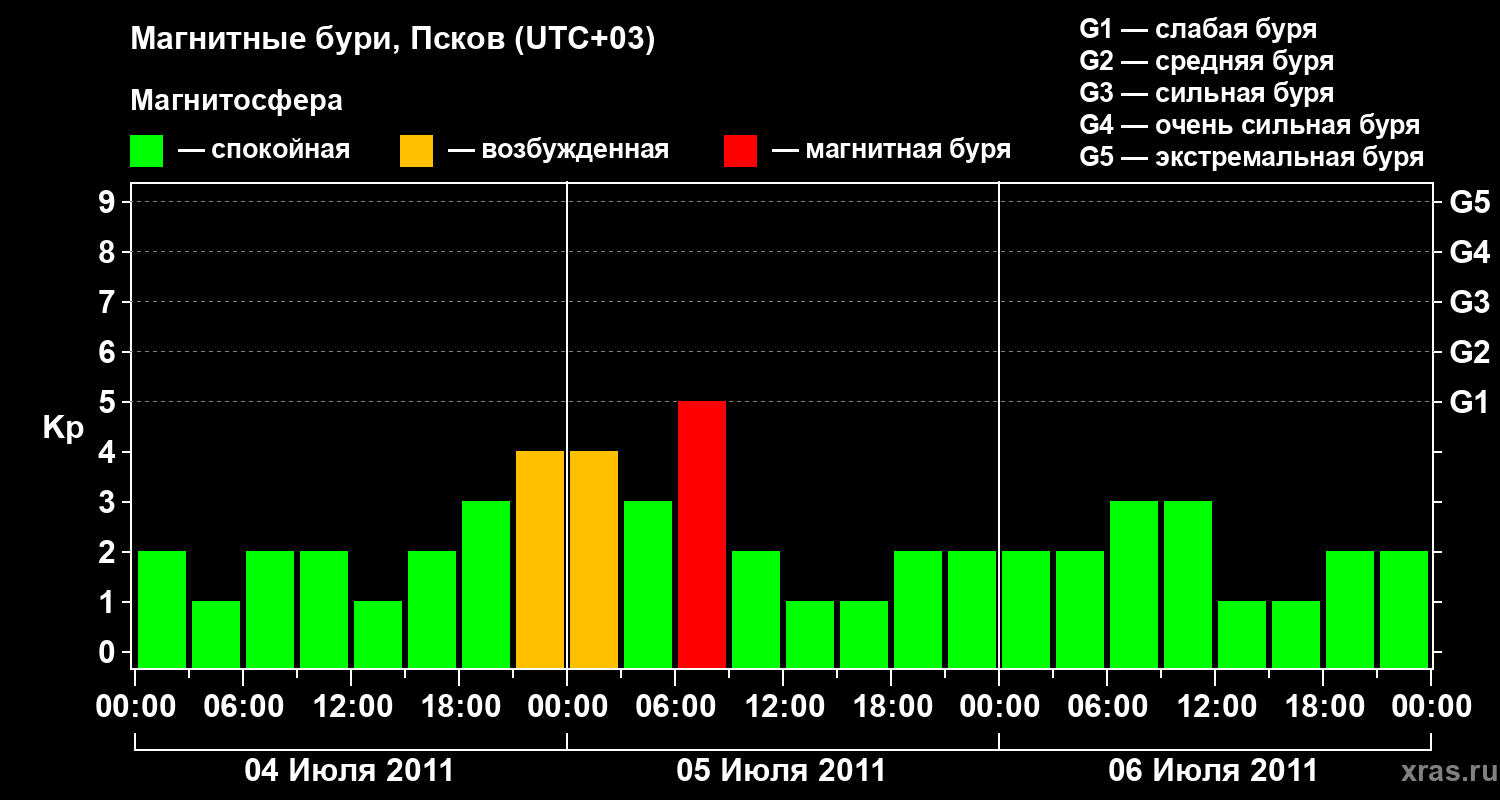Click the date label «06 Июля 2011»
Viewport: 1500px width, 800px height.
coord(1214,770)
